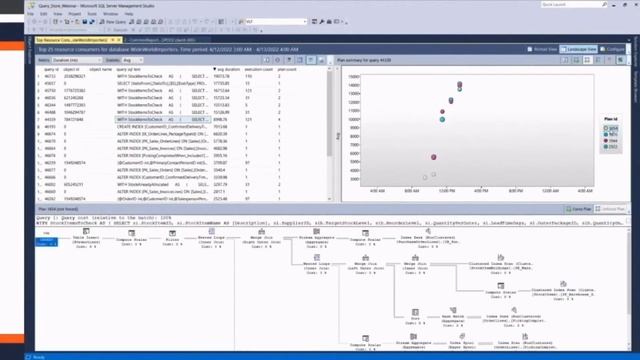Switch to Portrait View
The image size is (640, 360).
(x=542, y=49)
